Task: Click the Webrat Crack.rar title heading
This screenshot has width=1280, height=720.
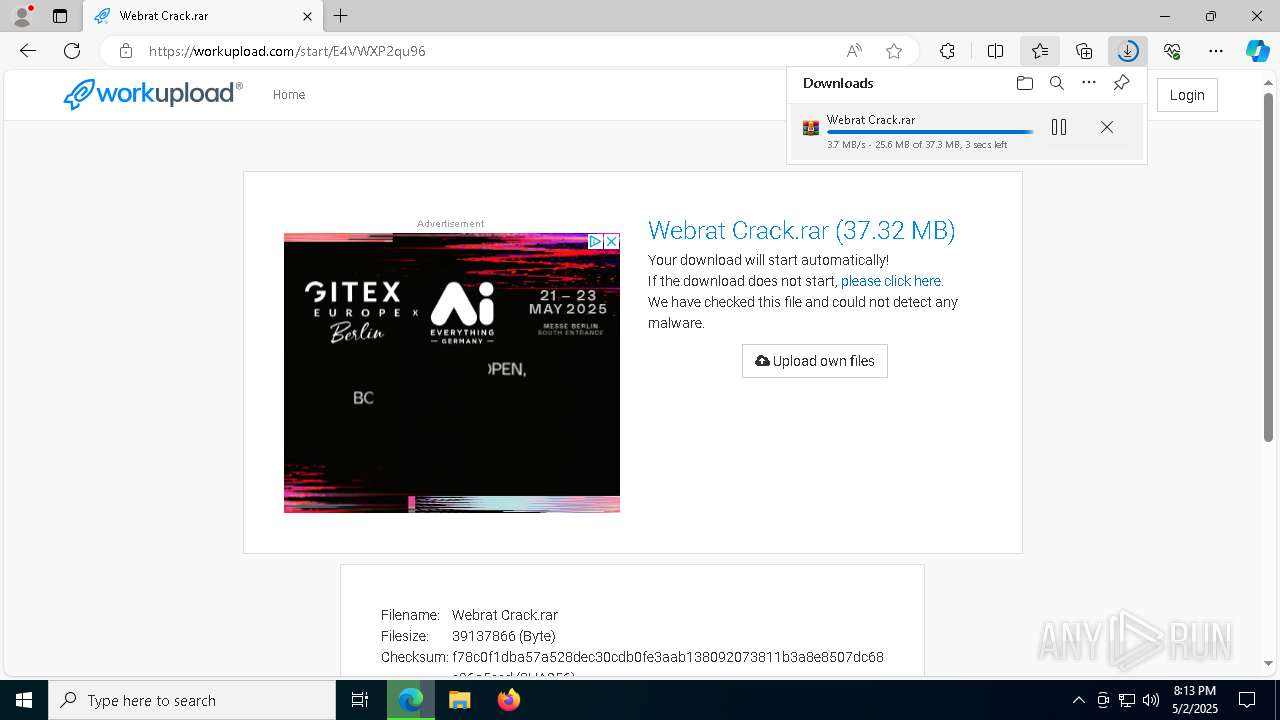Action: click(x=801, y=231)
